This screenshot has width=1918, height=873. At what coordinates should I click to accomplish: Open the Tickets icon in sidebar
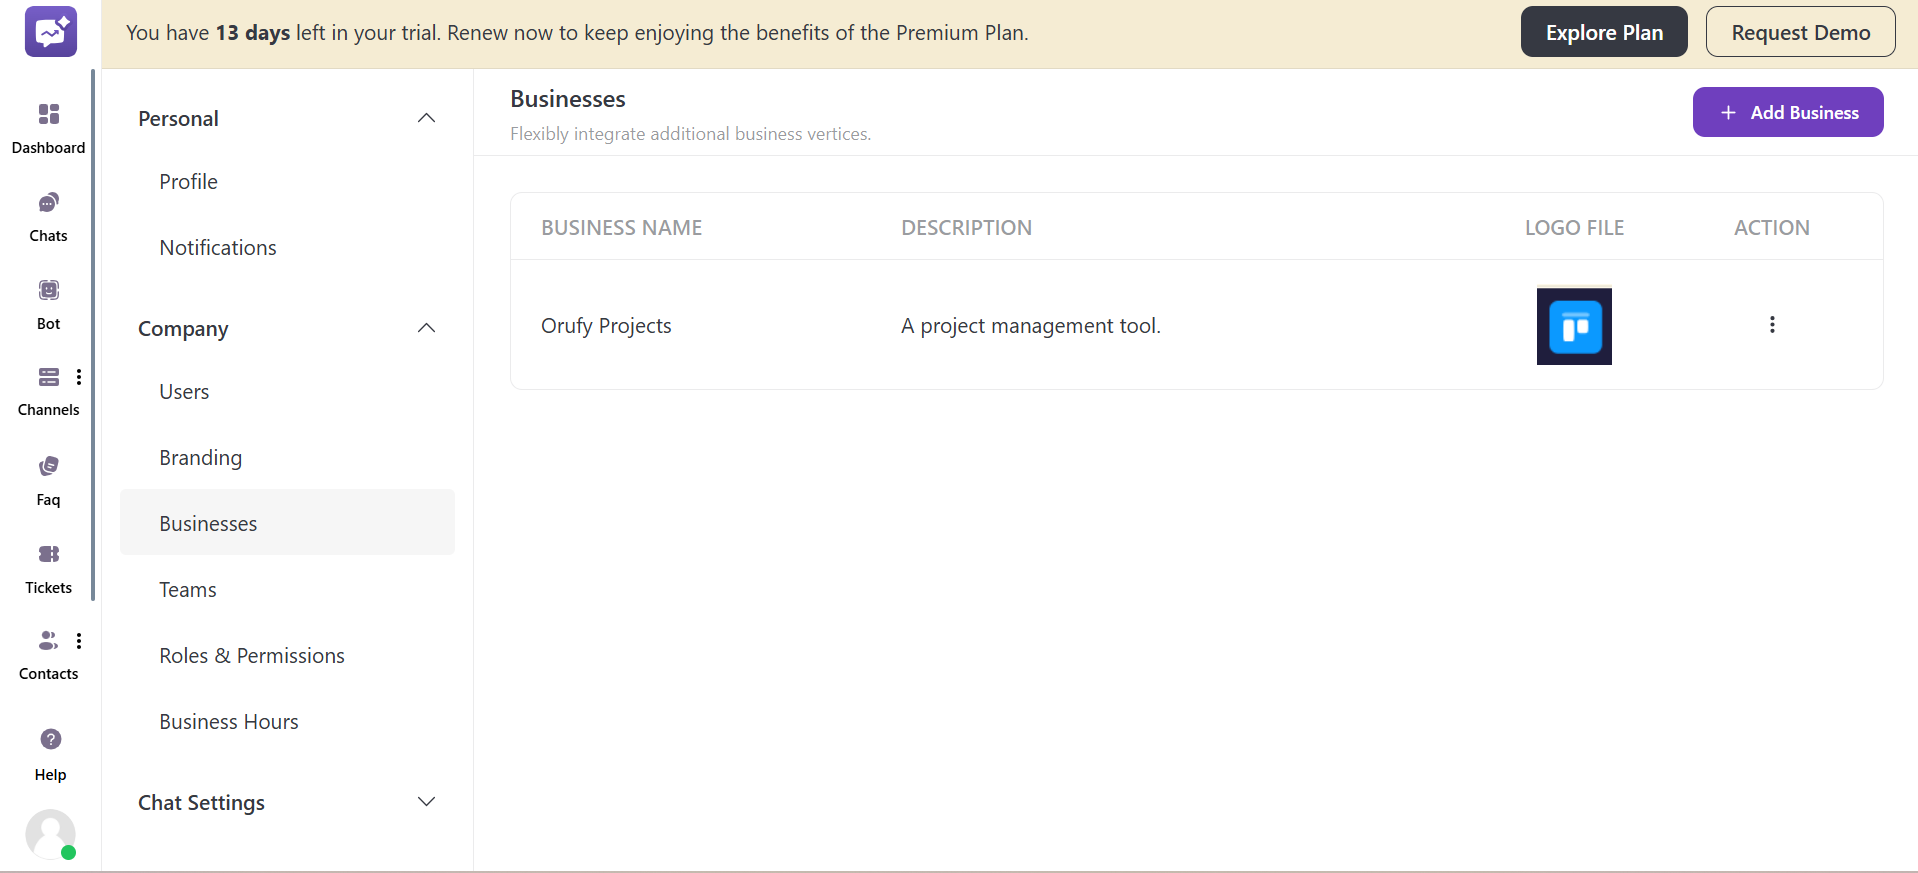click(x=48, y=554)
